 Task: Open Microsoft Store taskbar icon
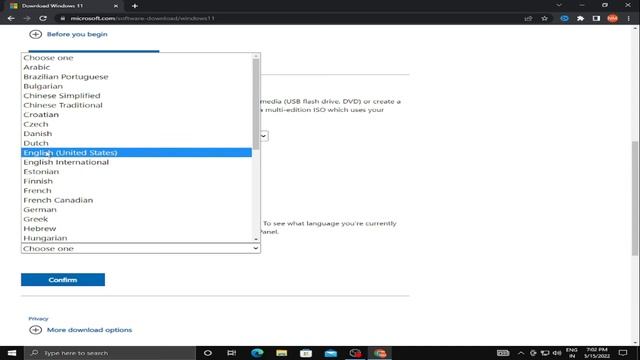pyautogui.click(x=306, y=353)
